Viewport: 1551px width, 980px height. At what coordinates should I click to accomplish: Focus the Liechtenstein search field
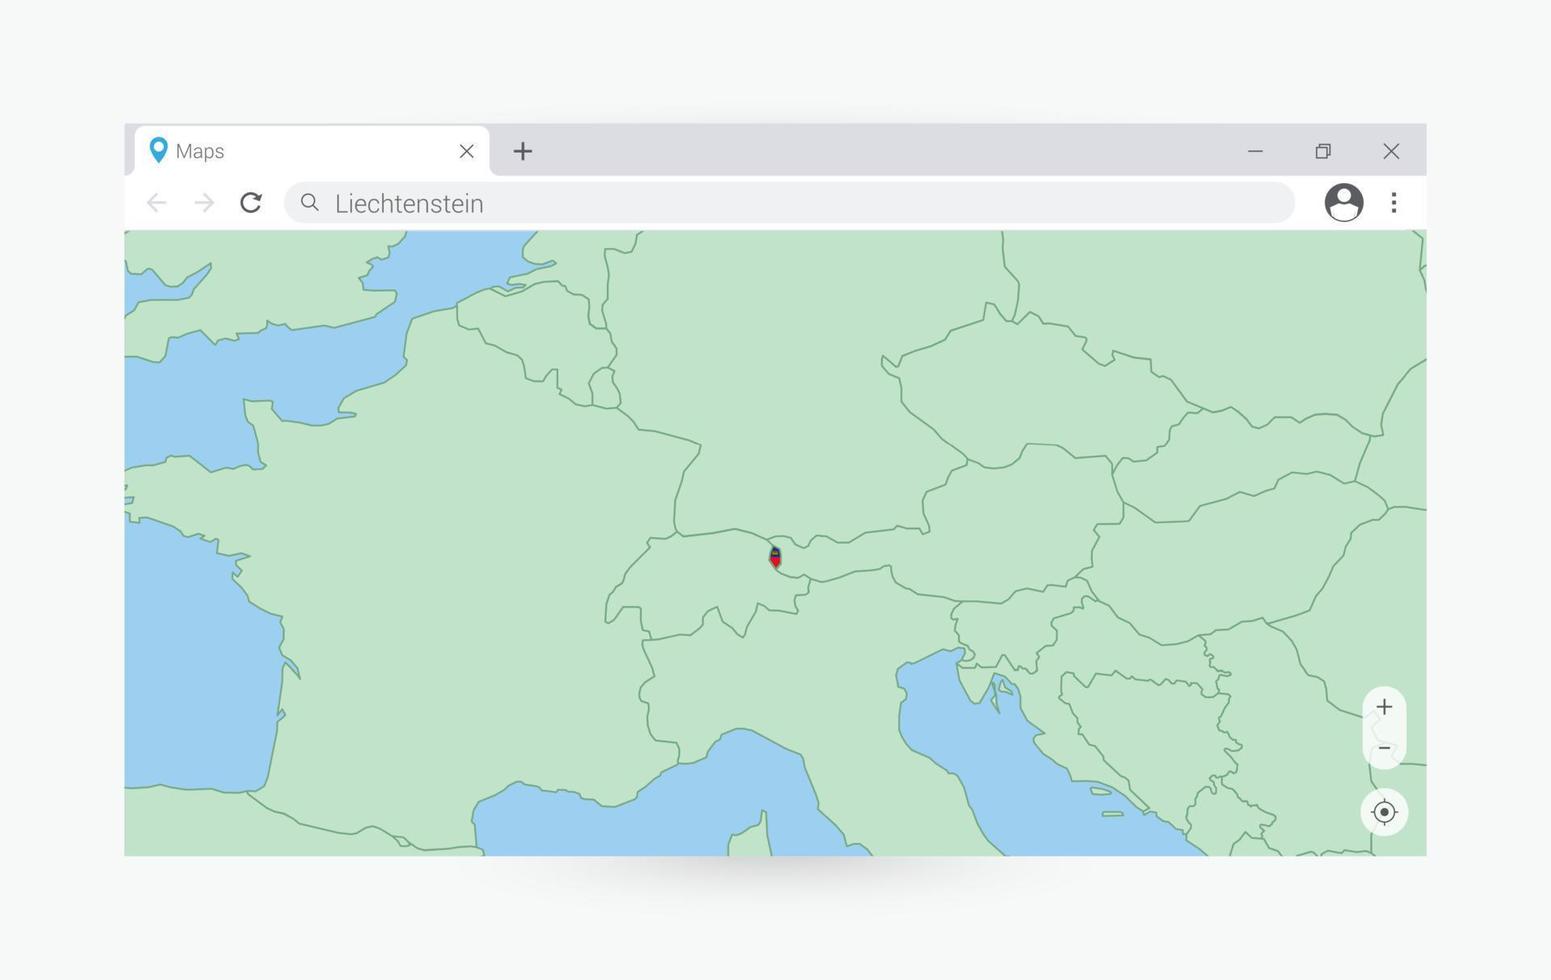790,203
